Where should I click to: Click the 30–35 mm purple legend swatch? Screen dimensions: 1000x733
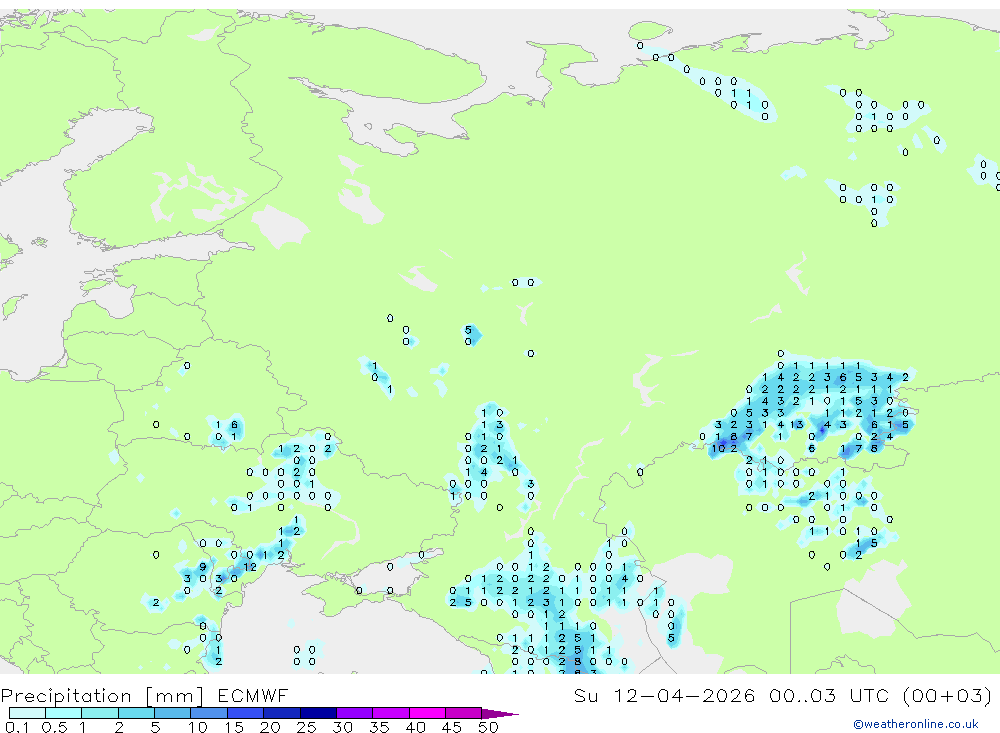coord(355,713)
